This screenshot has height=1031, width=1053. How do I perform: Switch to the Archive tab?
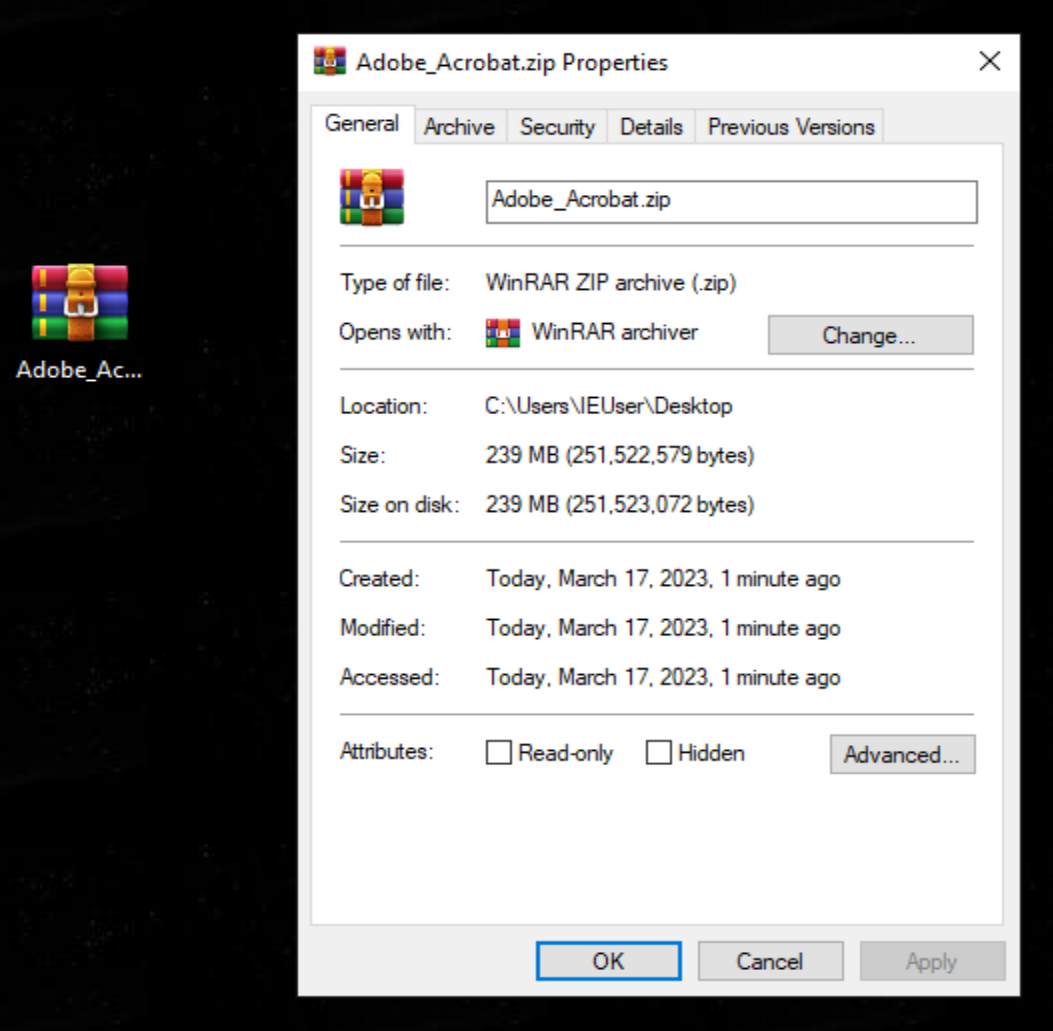pos(459,126)
